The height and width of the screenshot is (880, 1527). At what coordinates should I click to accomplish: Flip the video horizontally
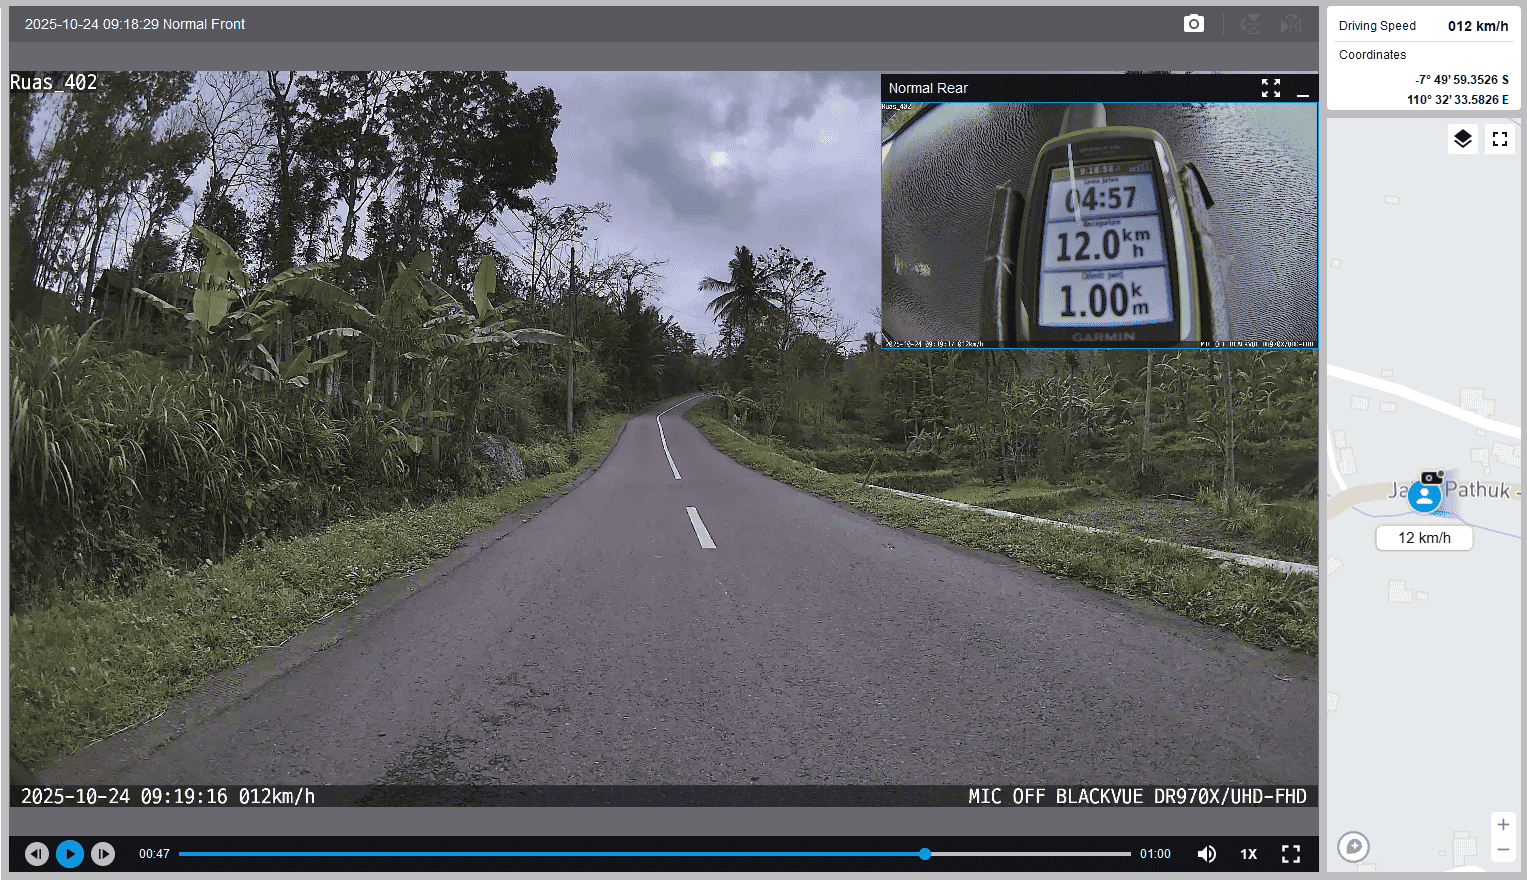coord(1291,24)
